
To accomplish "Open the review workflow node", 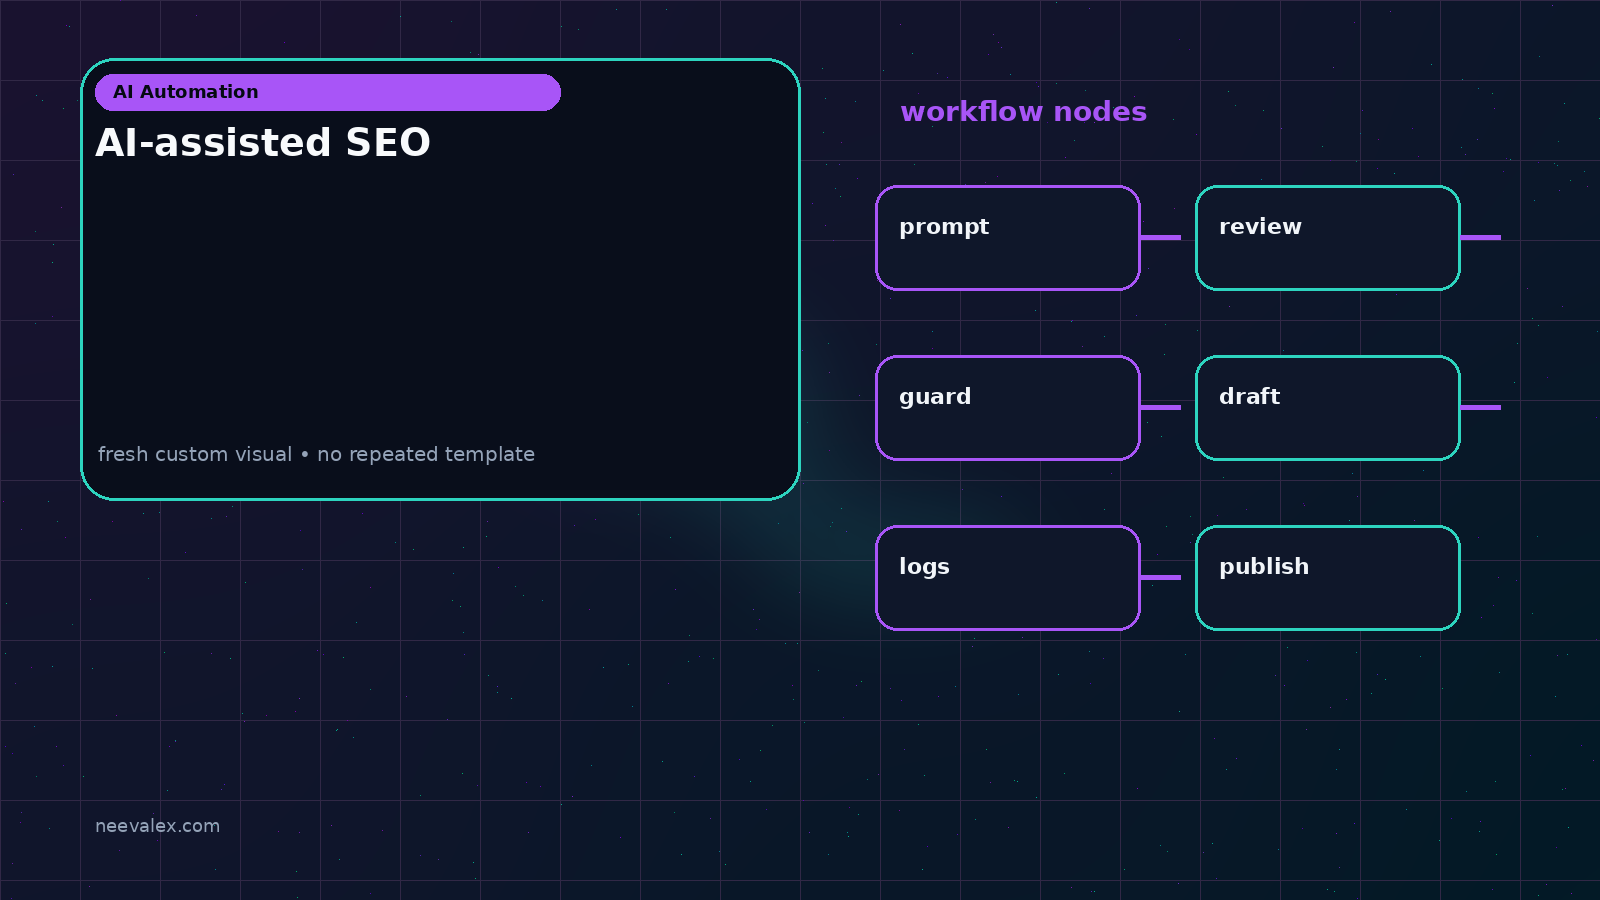I will 1328,238.
